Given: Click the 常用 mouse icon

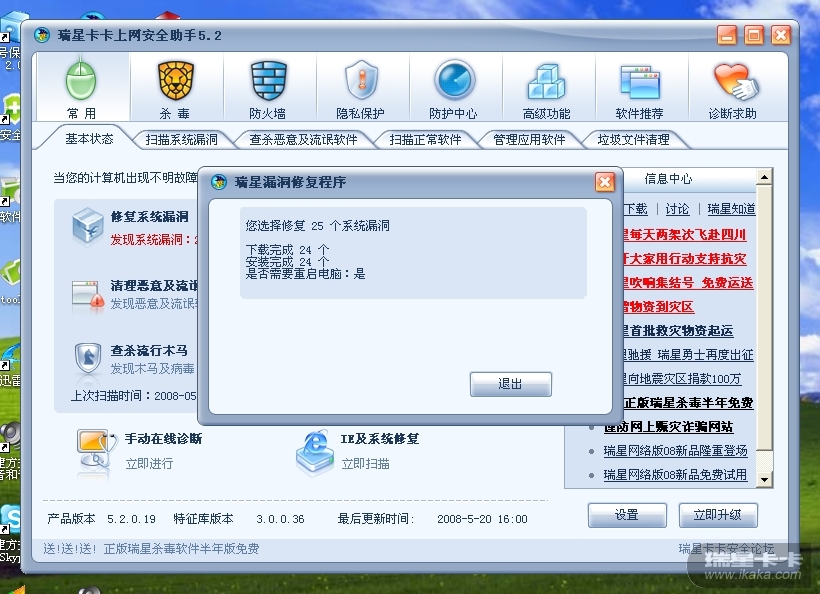Looking at the screenshot, I should pos(81,80).
